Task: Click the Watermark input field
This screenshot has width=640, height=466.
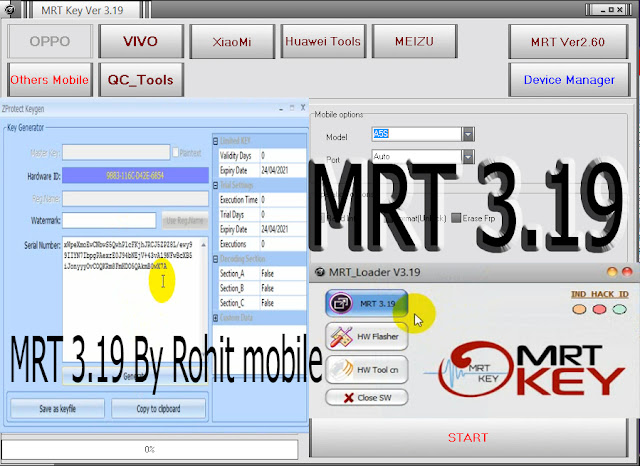Action: point(109,220)
